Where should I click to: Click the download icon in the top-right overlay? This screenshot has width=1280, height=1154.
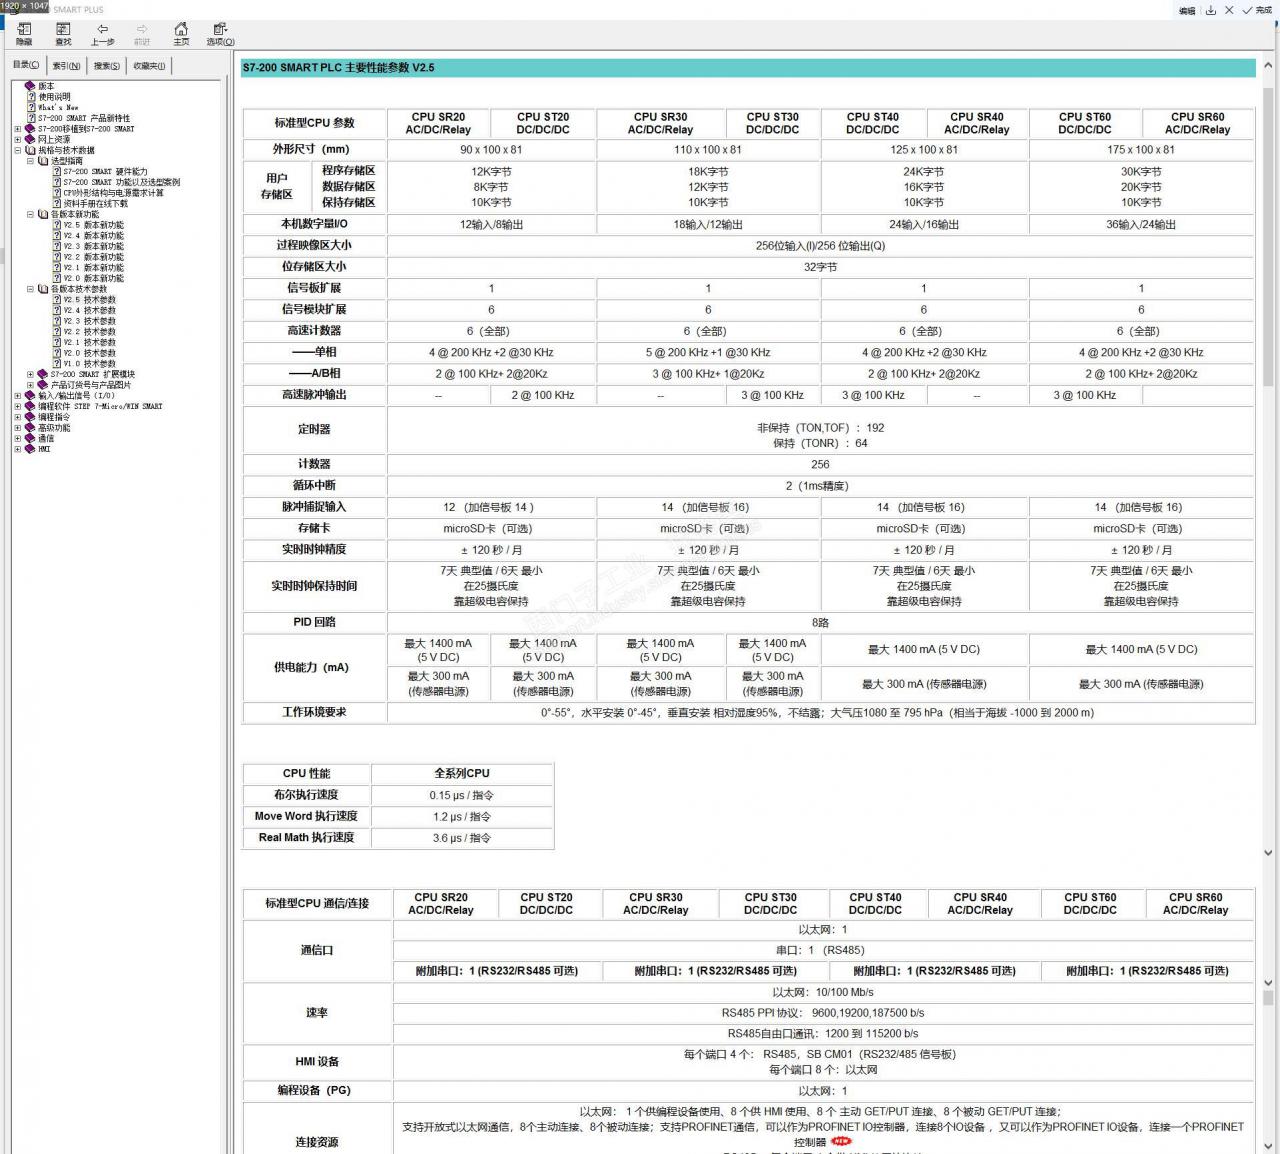point(1210,10)
